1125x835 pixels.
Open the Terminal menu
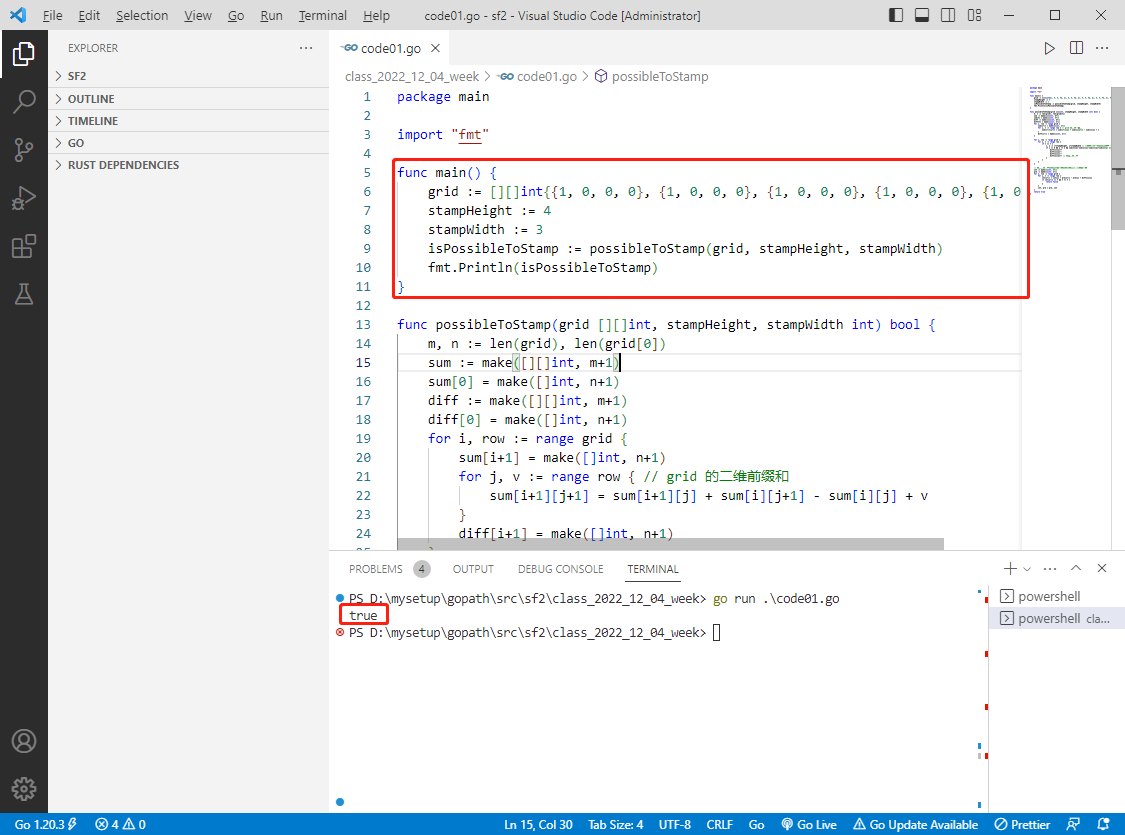(x=322, y=15)
